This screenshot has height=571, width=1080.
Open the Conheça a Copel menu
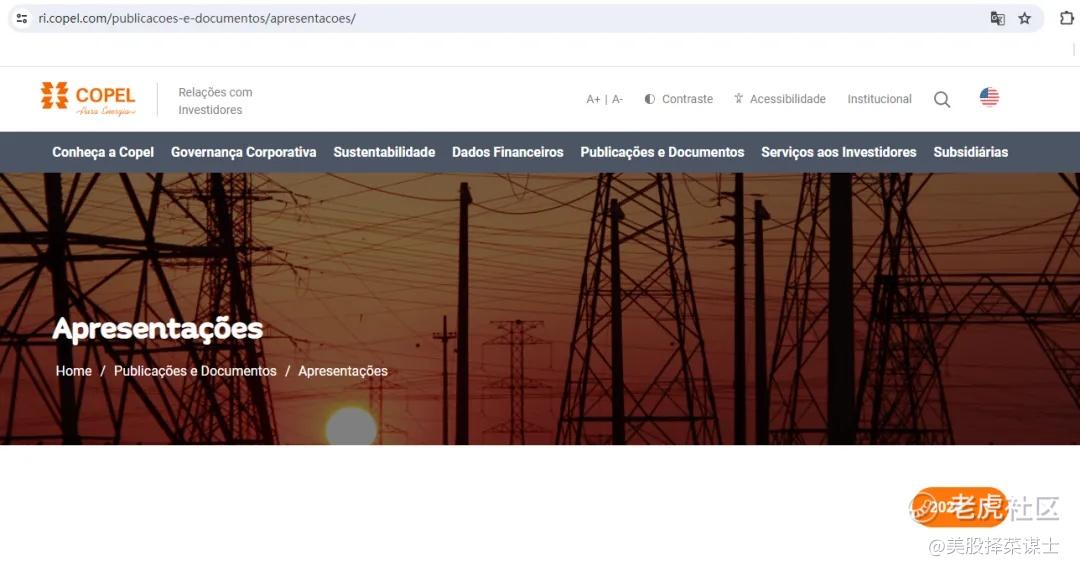103,152
